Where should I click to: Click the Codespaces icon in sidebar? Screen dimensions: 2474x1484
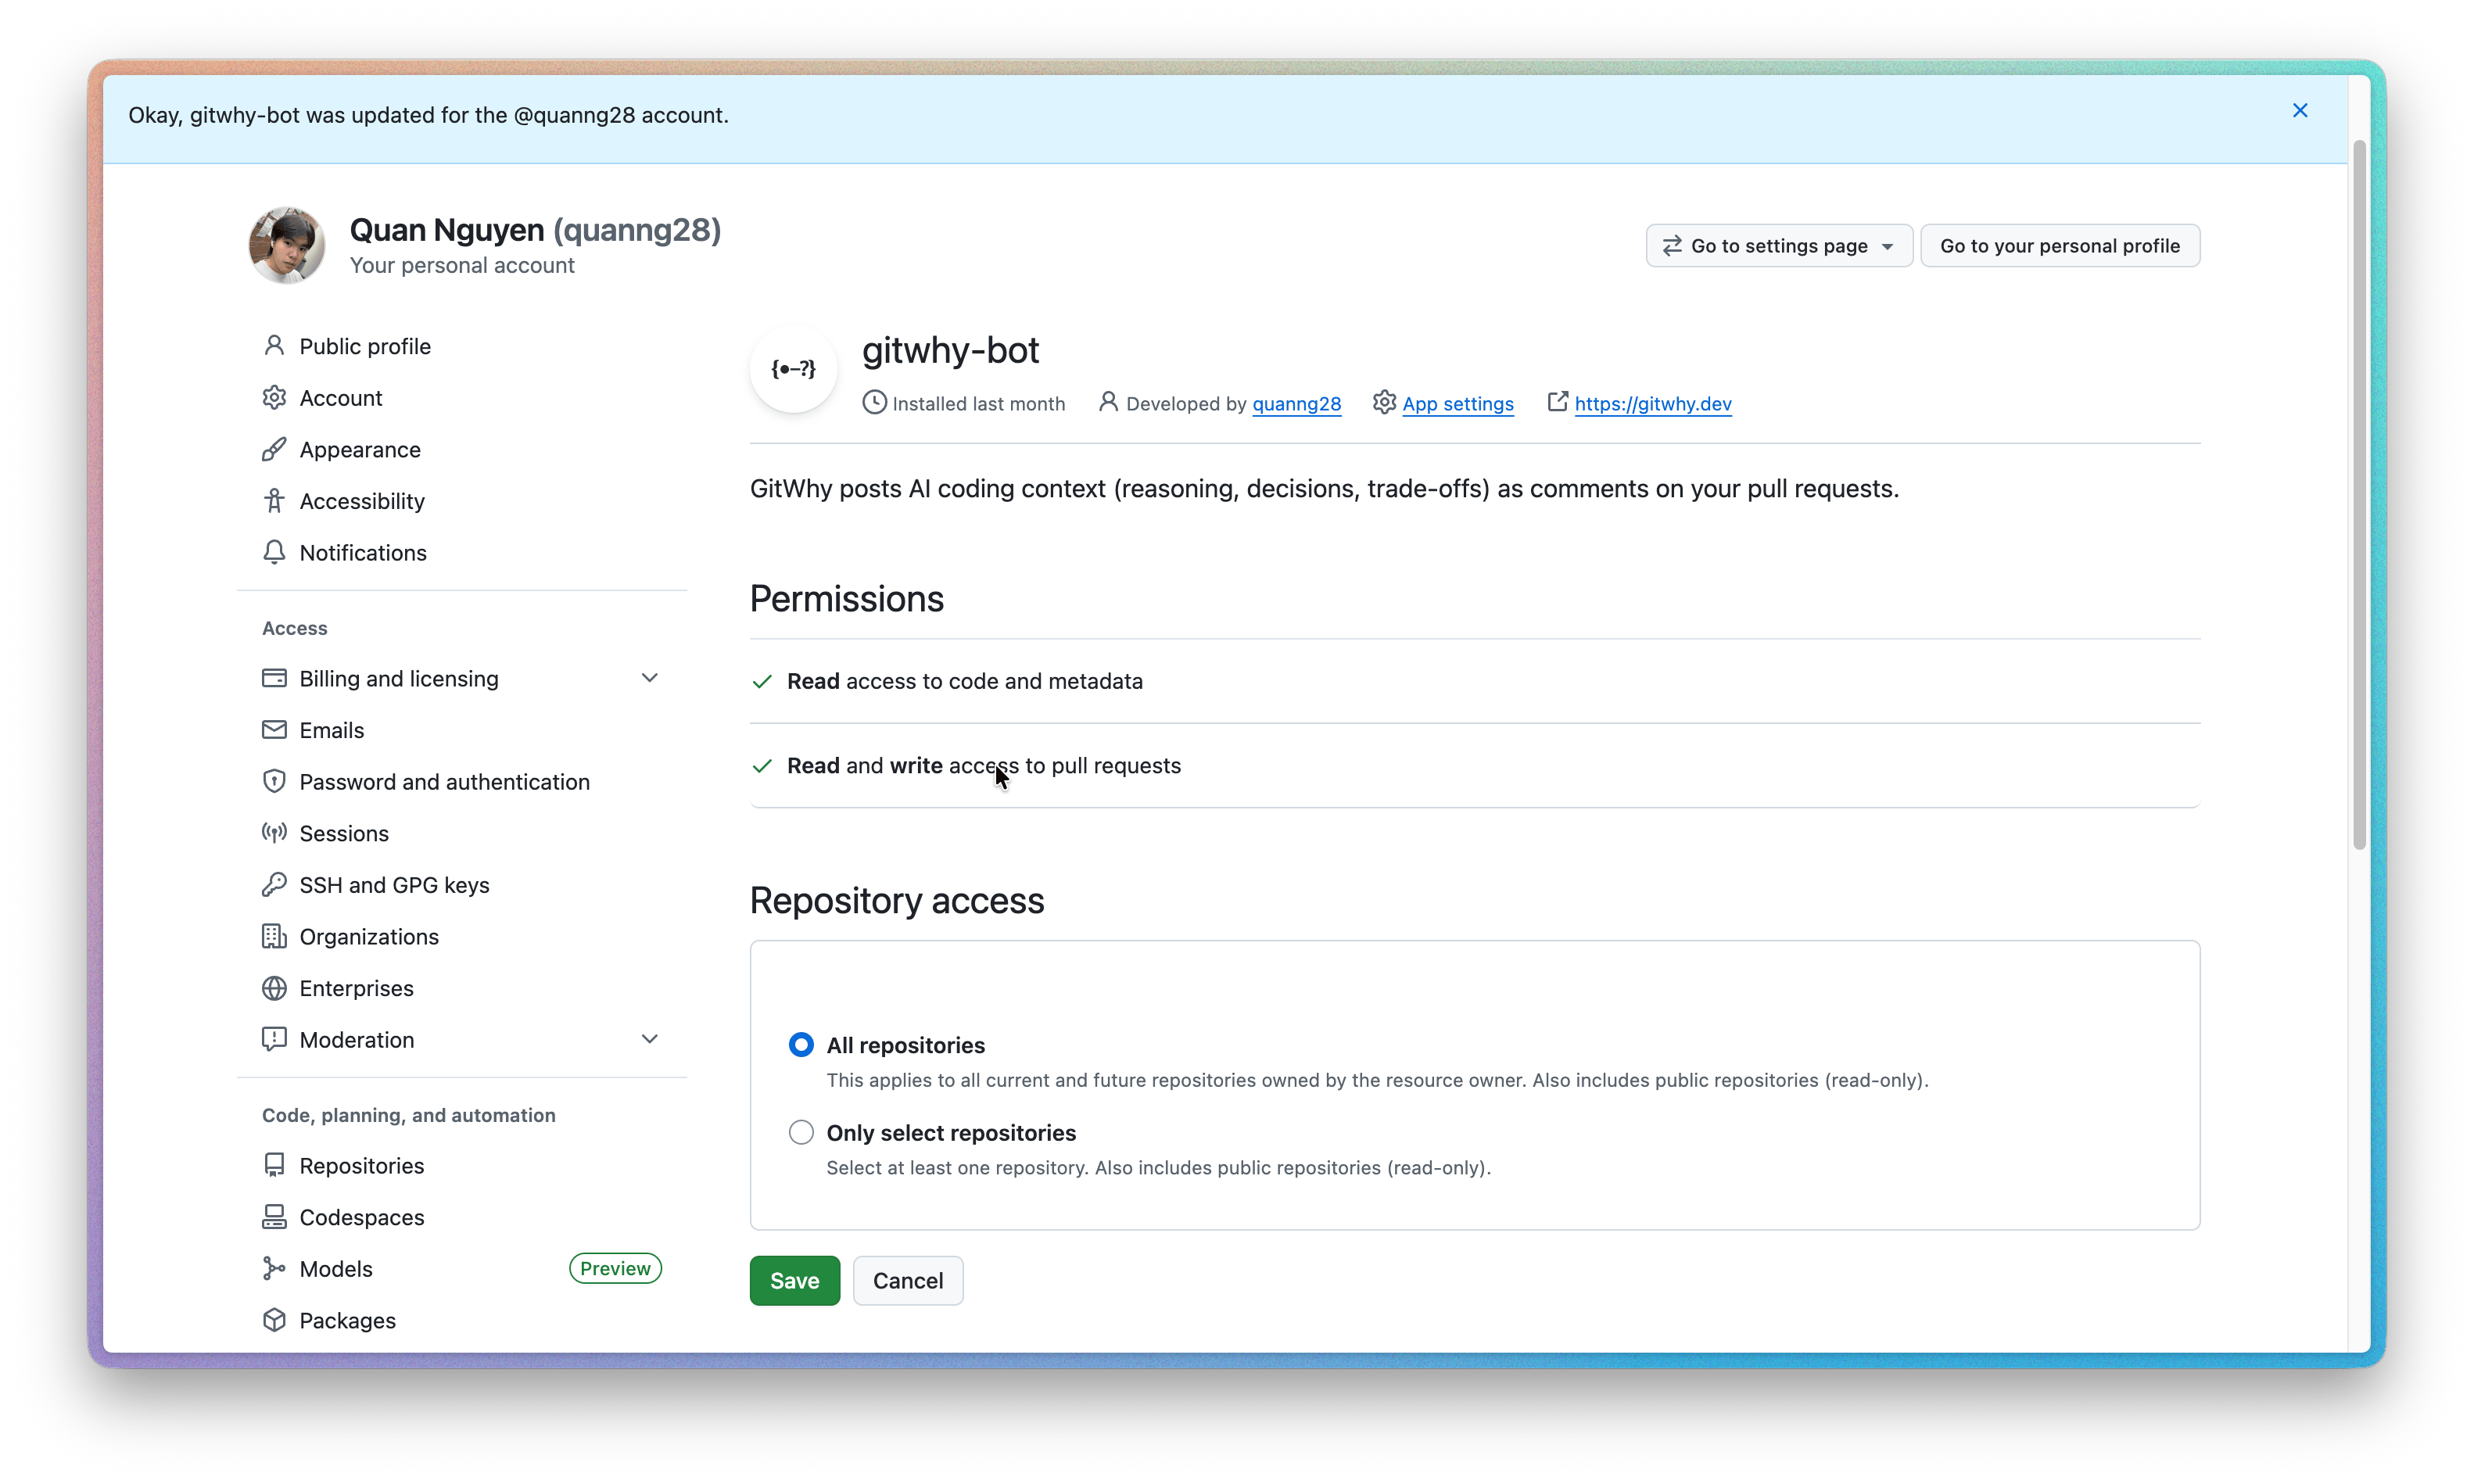(274, 1217)
